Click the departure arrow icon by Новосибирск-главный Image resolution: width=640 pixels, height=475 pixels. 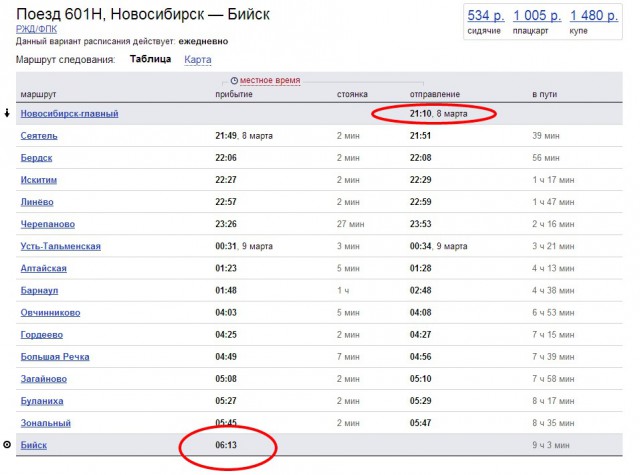(x=8, y=113)
